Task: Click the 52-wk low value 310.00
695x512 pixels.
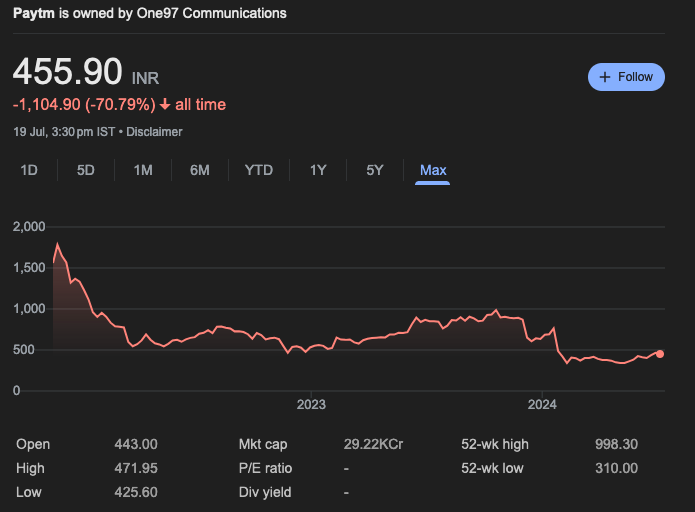Action: (x=616, y=468)
